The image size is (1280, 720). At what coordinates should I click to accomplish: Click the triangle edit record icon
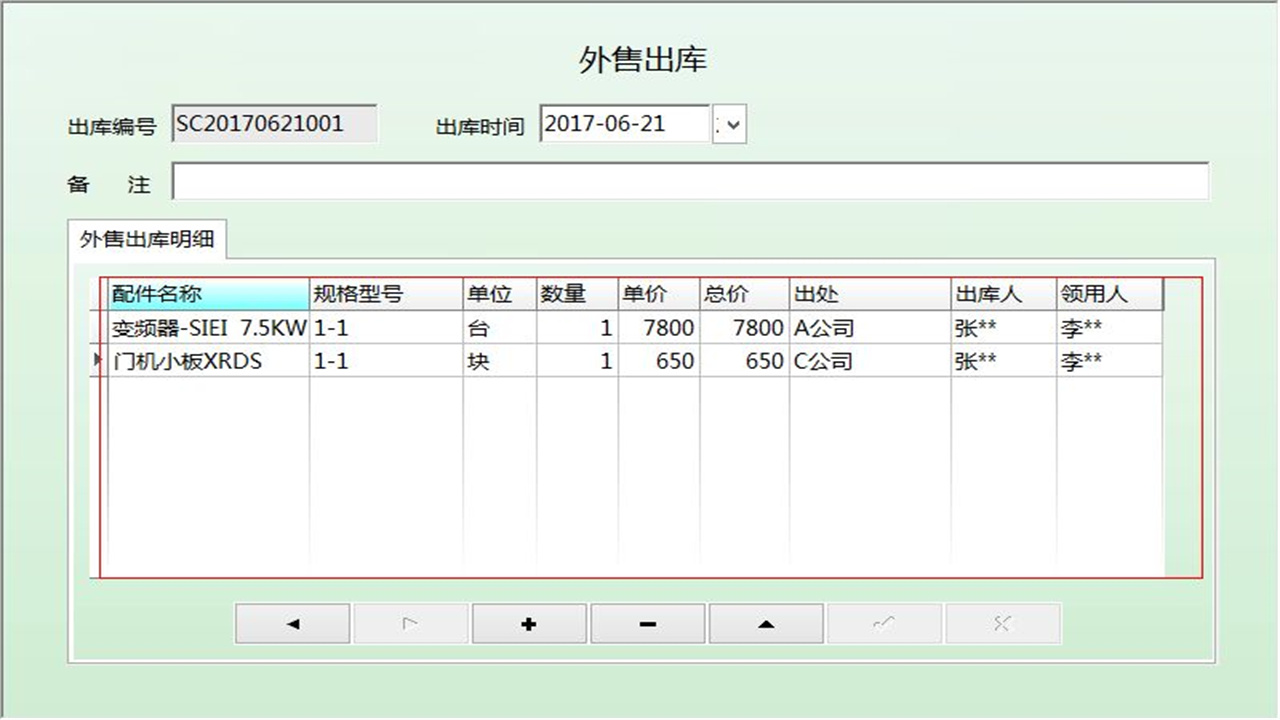(x=766, y=622)
